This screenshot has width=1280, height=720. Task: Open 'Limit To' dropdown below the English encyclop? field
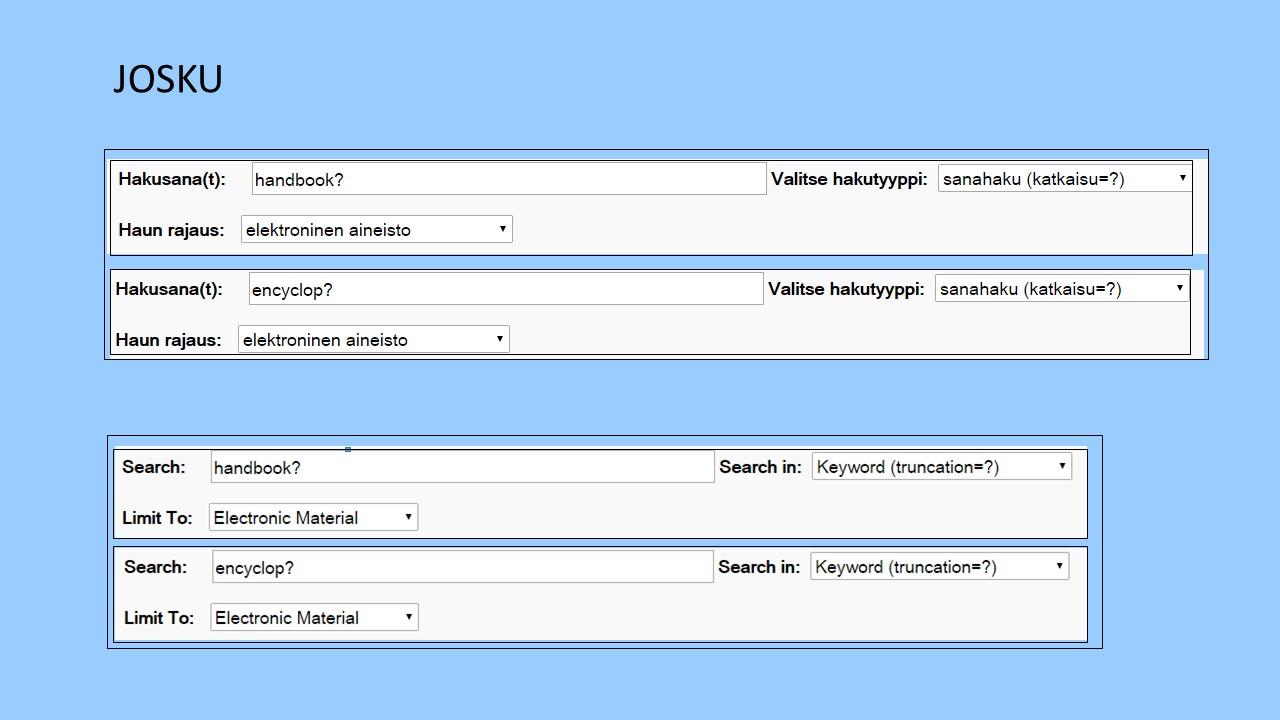pos(315,617)
